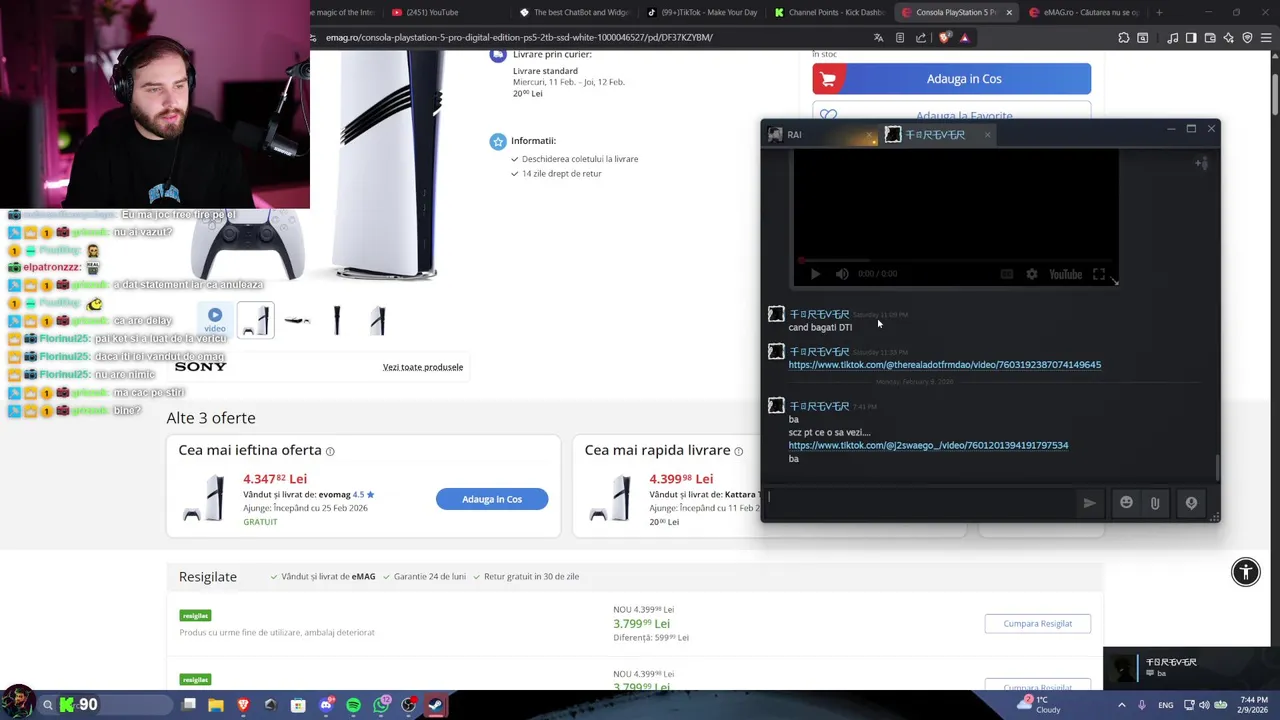This screenshot has height=720, width=1280.
Task: Open browser extensions puzzle icon
Action: tap(1124, 38)
